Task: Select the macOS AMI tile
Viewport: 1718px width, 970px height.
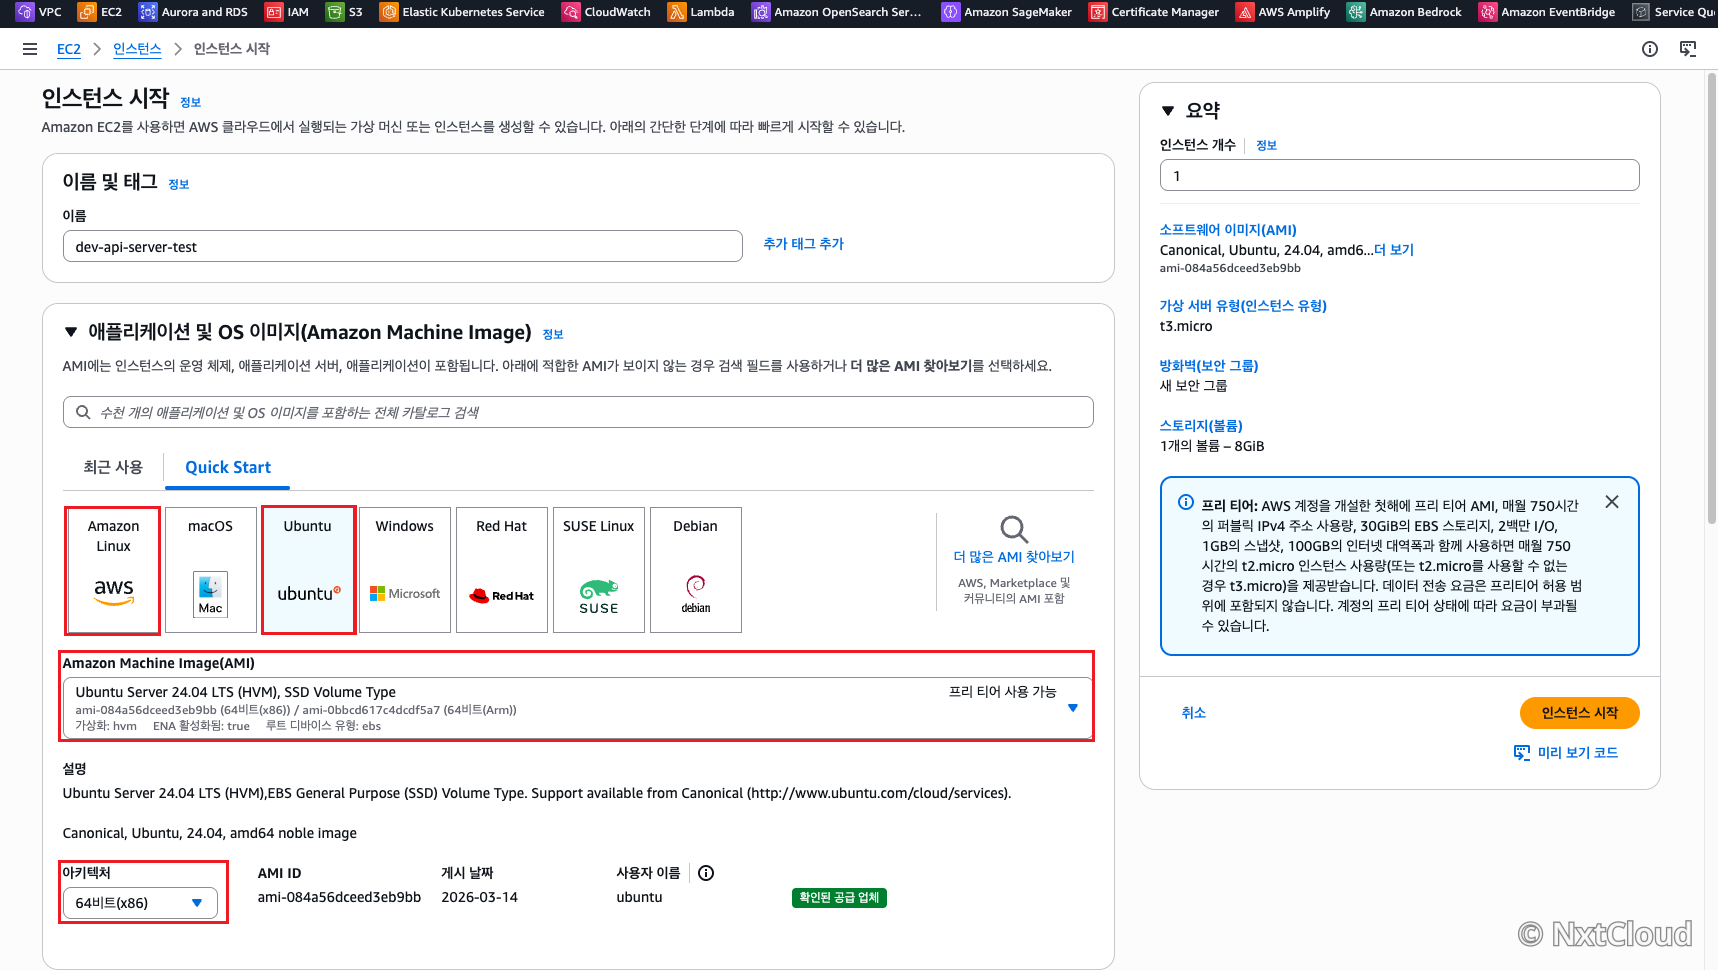Action: (210, 570)
